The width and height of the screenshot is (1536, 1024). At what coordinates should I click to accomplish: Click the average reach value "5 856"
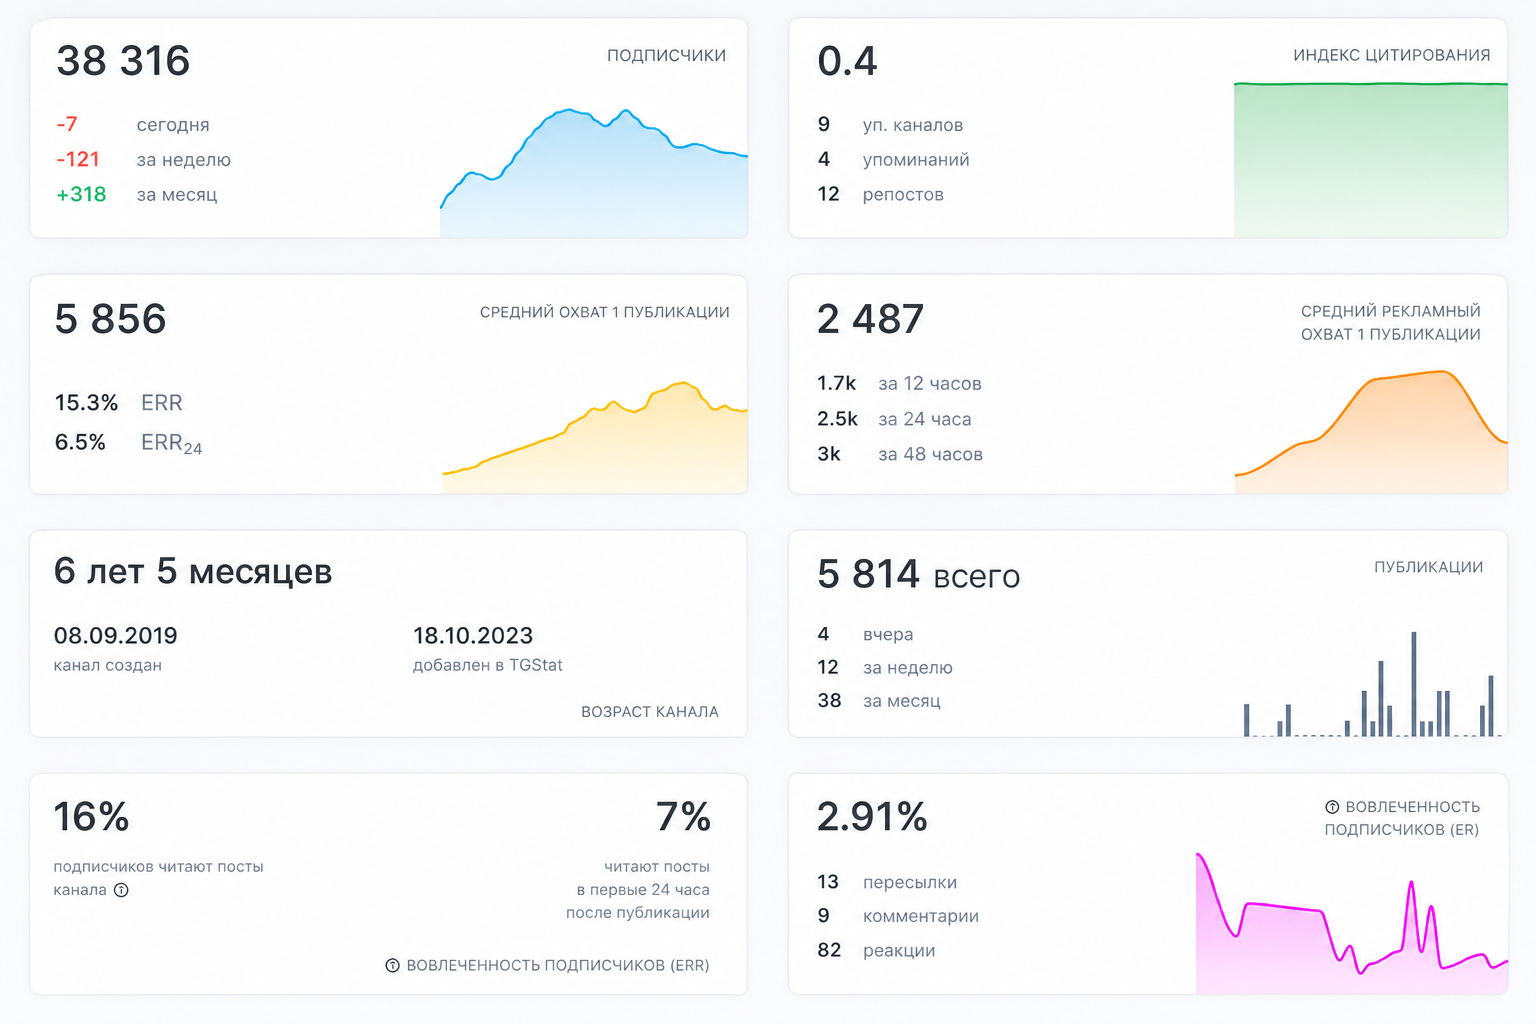pos(111,319)
